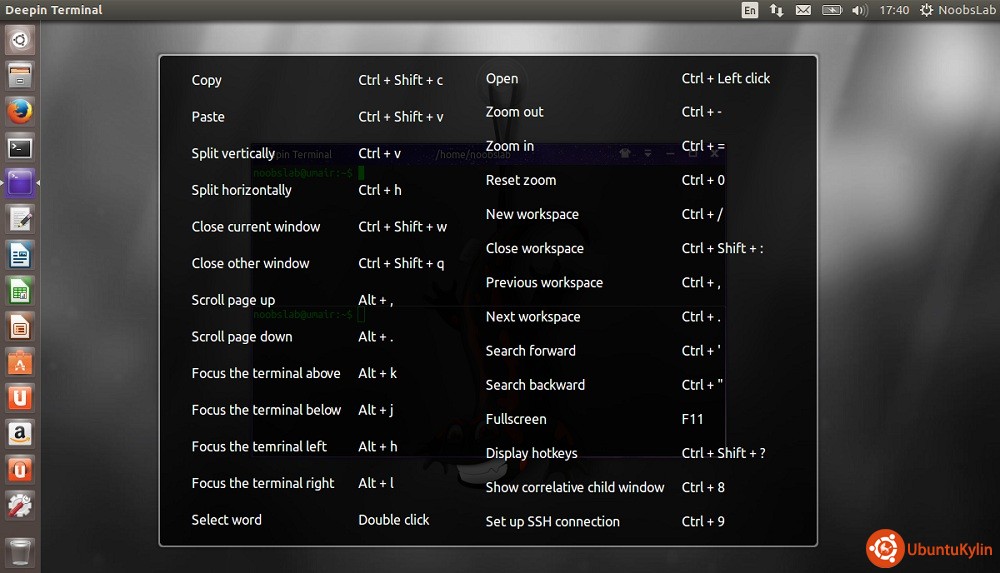Open Ubuntu Software Center
Screen dimensions: 1000x573
[20, 362]
